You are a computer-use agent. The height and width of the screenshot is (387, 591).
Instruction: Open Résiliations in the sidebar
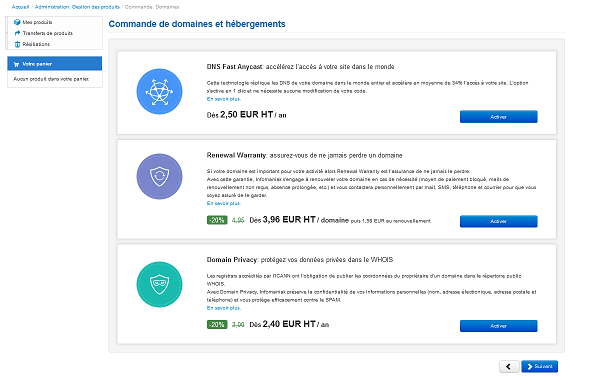point(36,44)
